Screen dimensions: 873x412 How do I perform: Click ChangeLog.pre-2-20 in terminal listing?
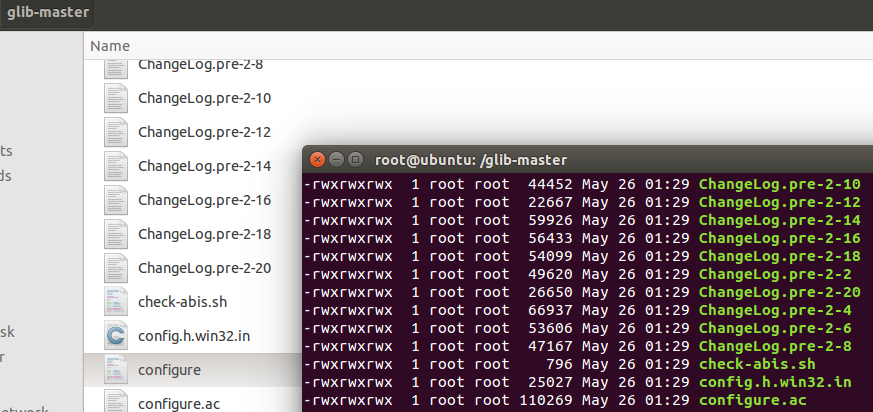click(779, 292)
